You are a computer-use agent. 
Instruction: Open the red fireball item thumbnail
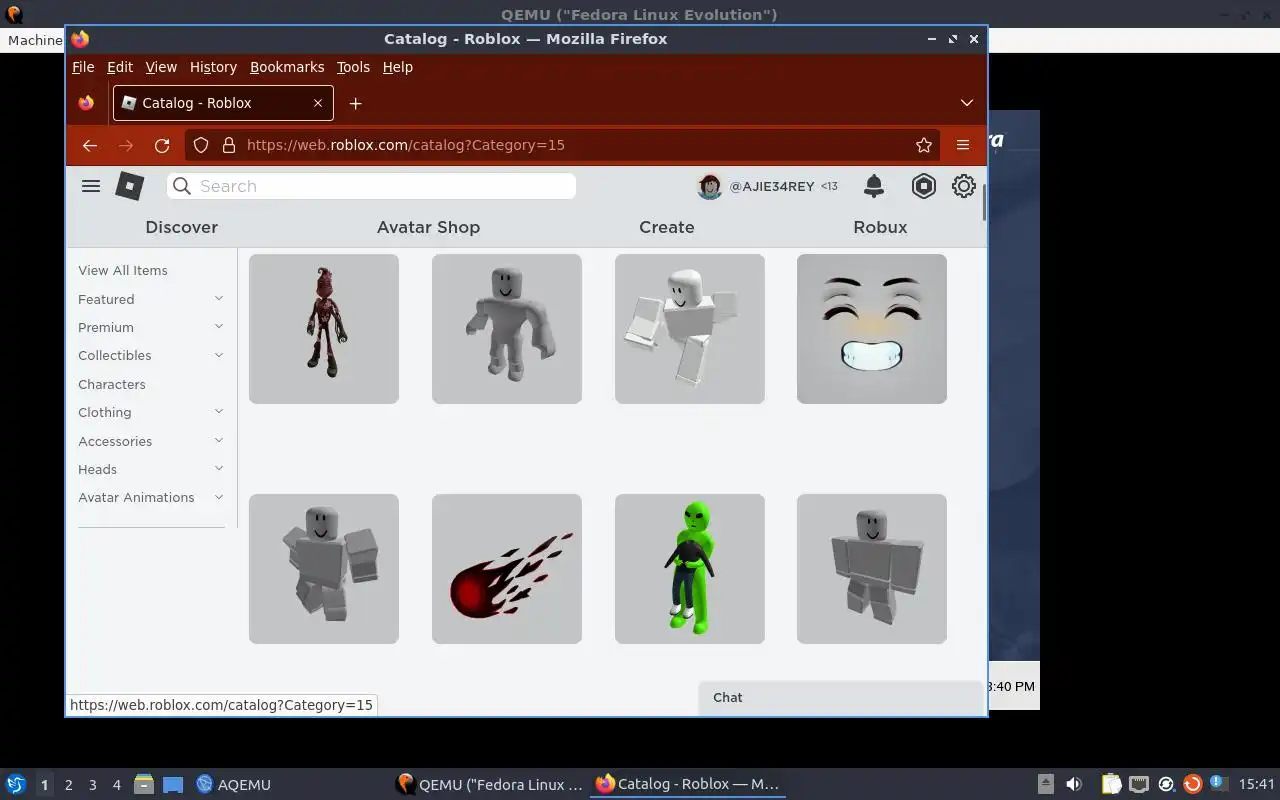(x=507, y=569)
